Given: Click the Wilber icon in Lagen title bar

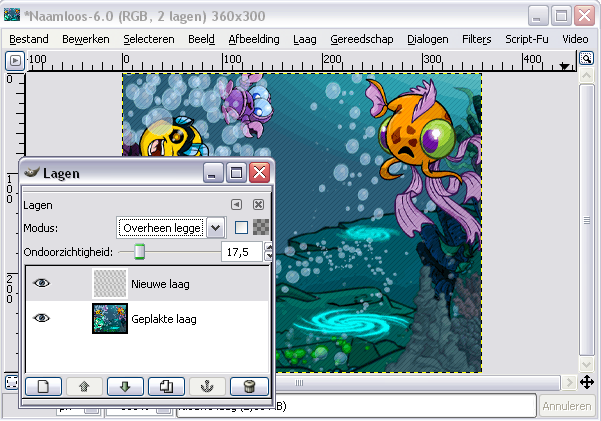Looking at the screenshot, I should coord(31,173).
